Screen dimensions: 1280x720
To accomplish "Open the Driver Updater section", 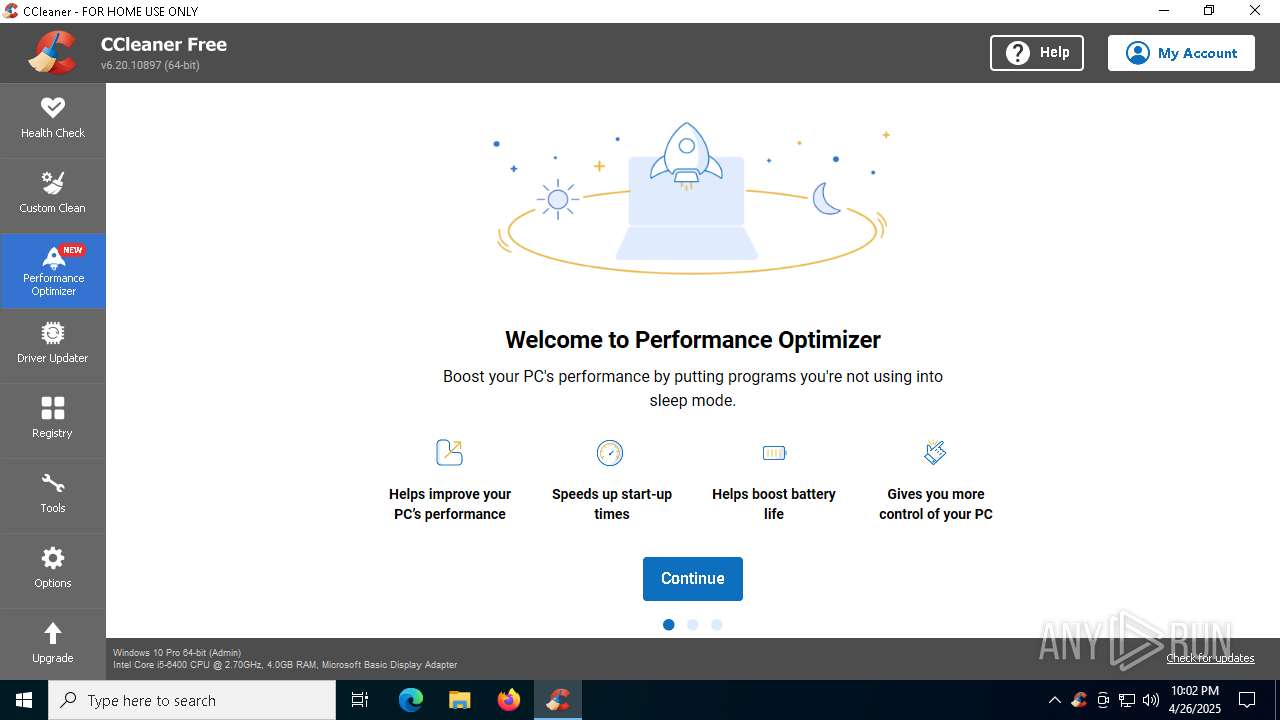I will point(53,345).
